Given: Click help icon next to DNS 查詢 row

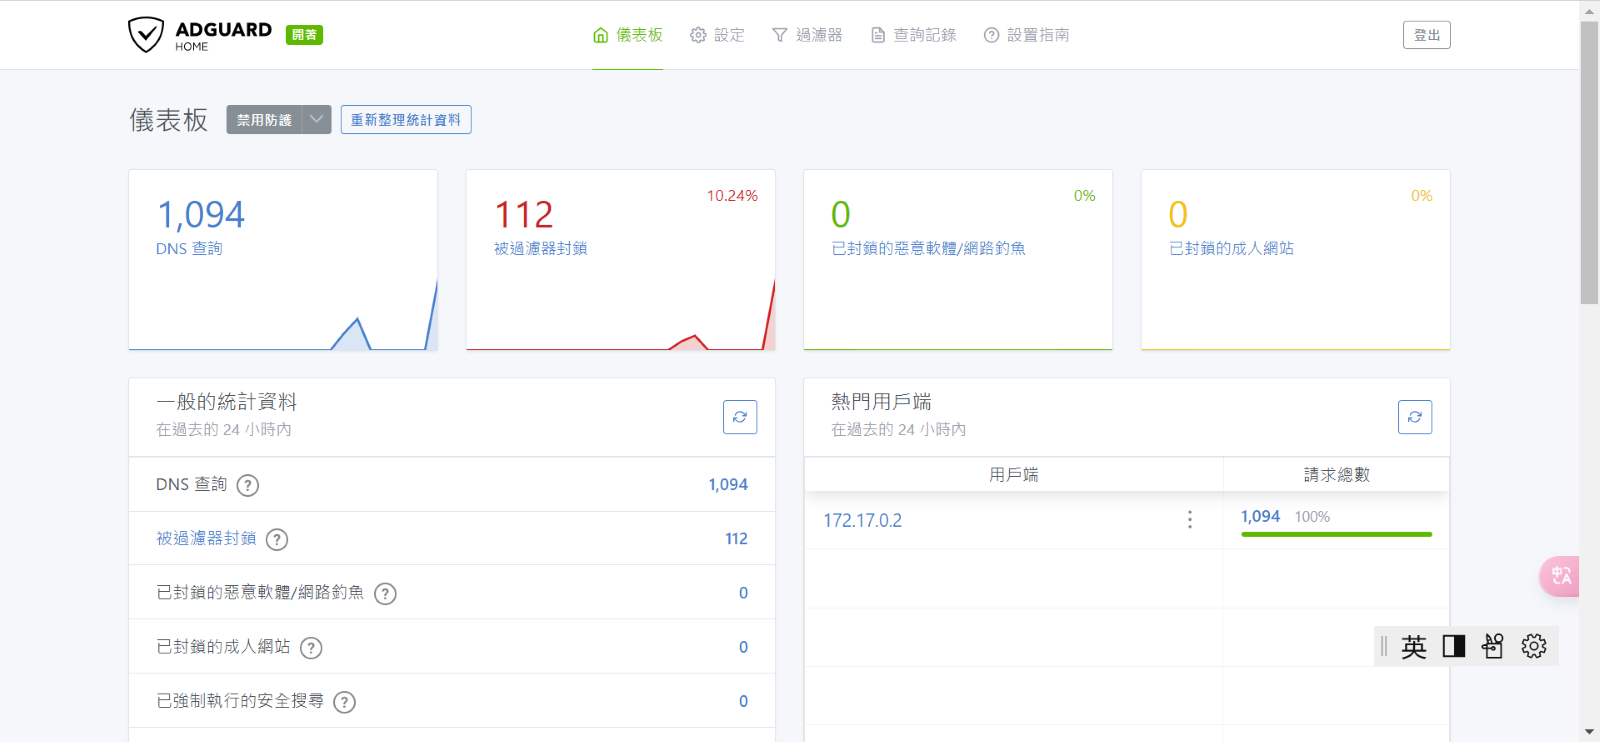Looking at the screenshot, I should (248, 485).
